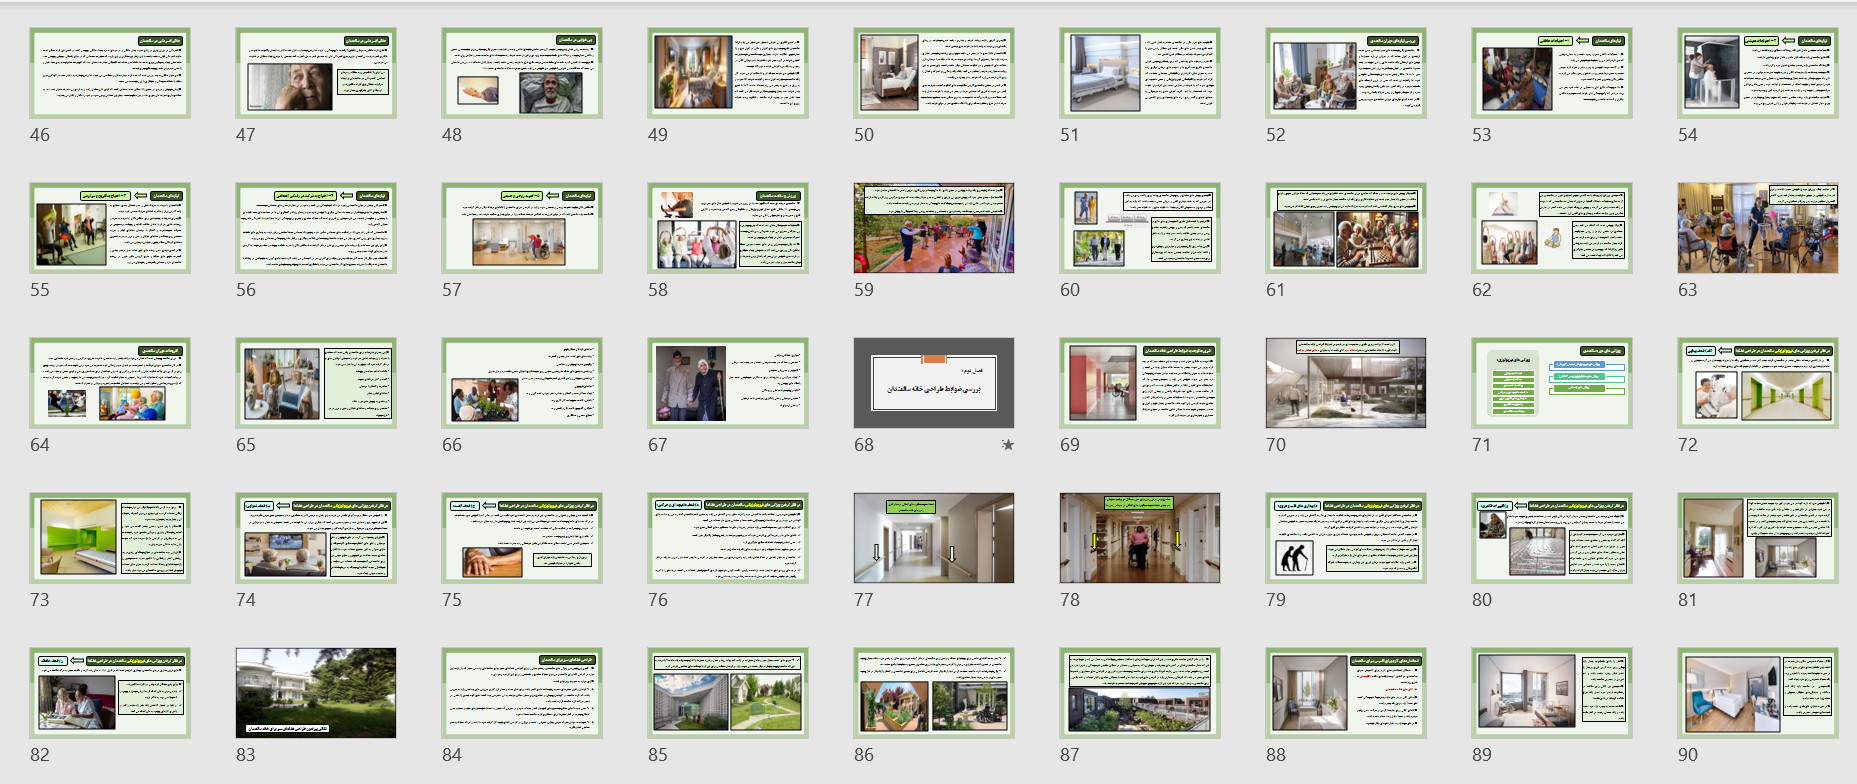Screen dimensions: 1857x784
Task: Select slide 71 with green diagram boxes
Action: [x=1551, y=383]
